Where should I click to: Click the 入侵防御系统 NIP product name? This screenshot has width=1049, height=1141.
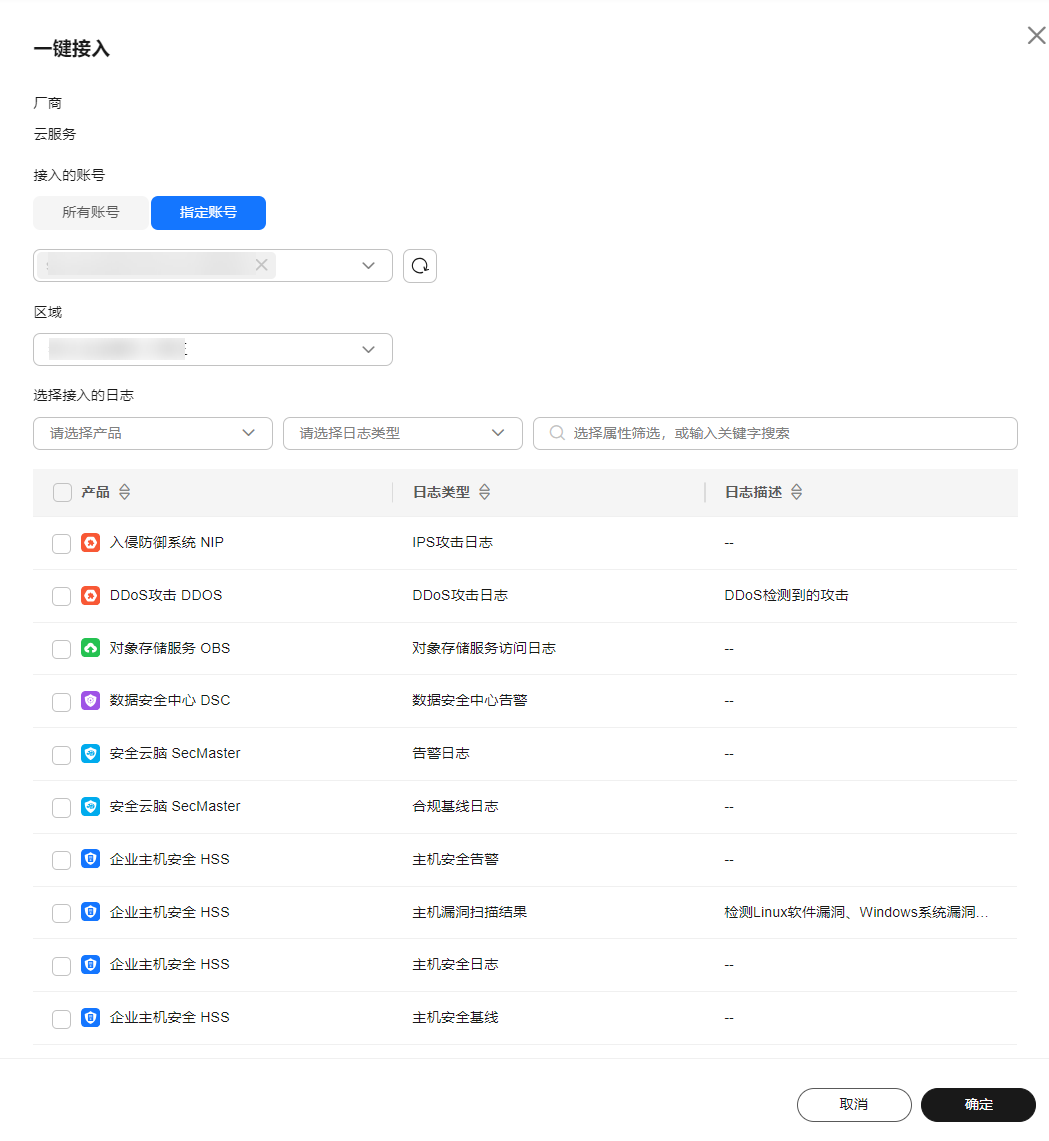(167, 542)
